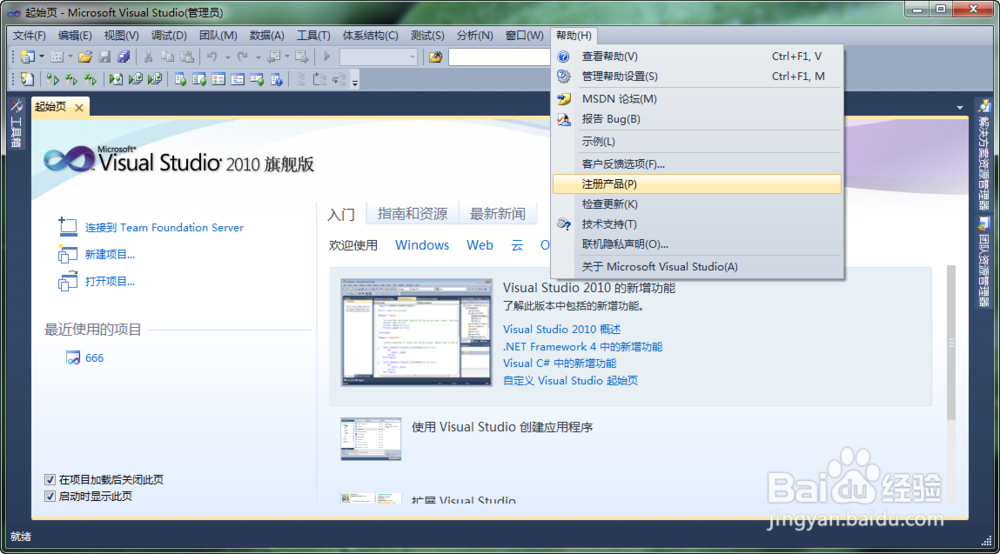Select the Windows category link
The height and width of the screenshot is (554, 1000).
(x=422, y=245)
